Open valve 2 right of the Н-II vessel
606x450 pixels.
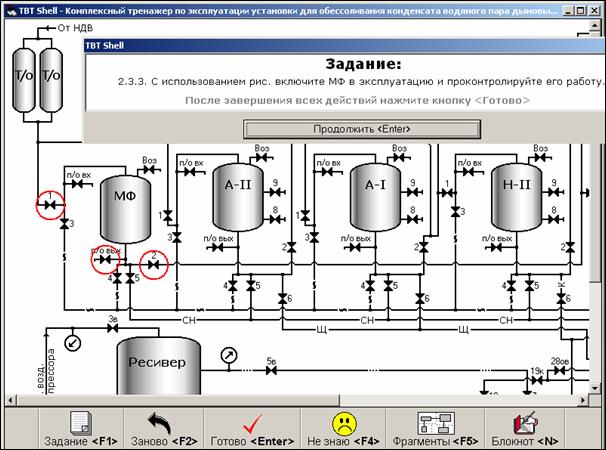pyautogui.click(x=570, y=247)
